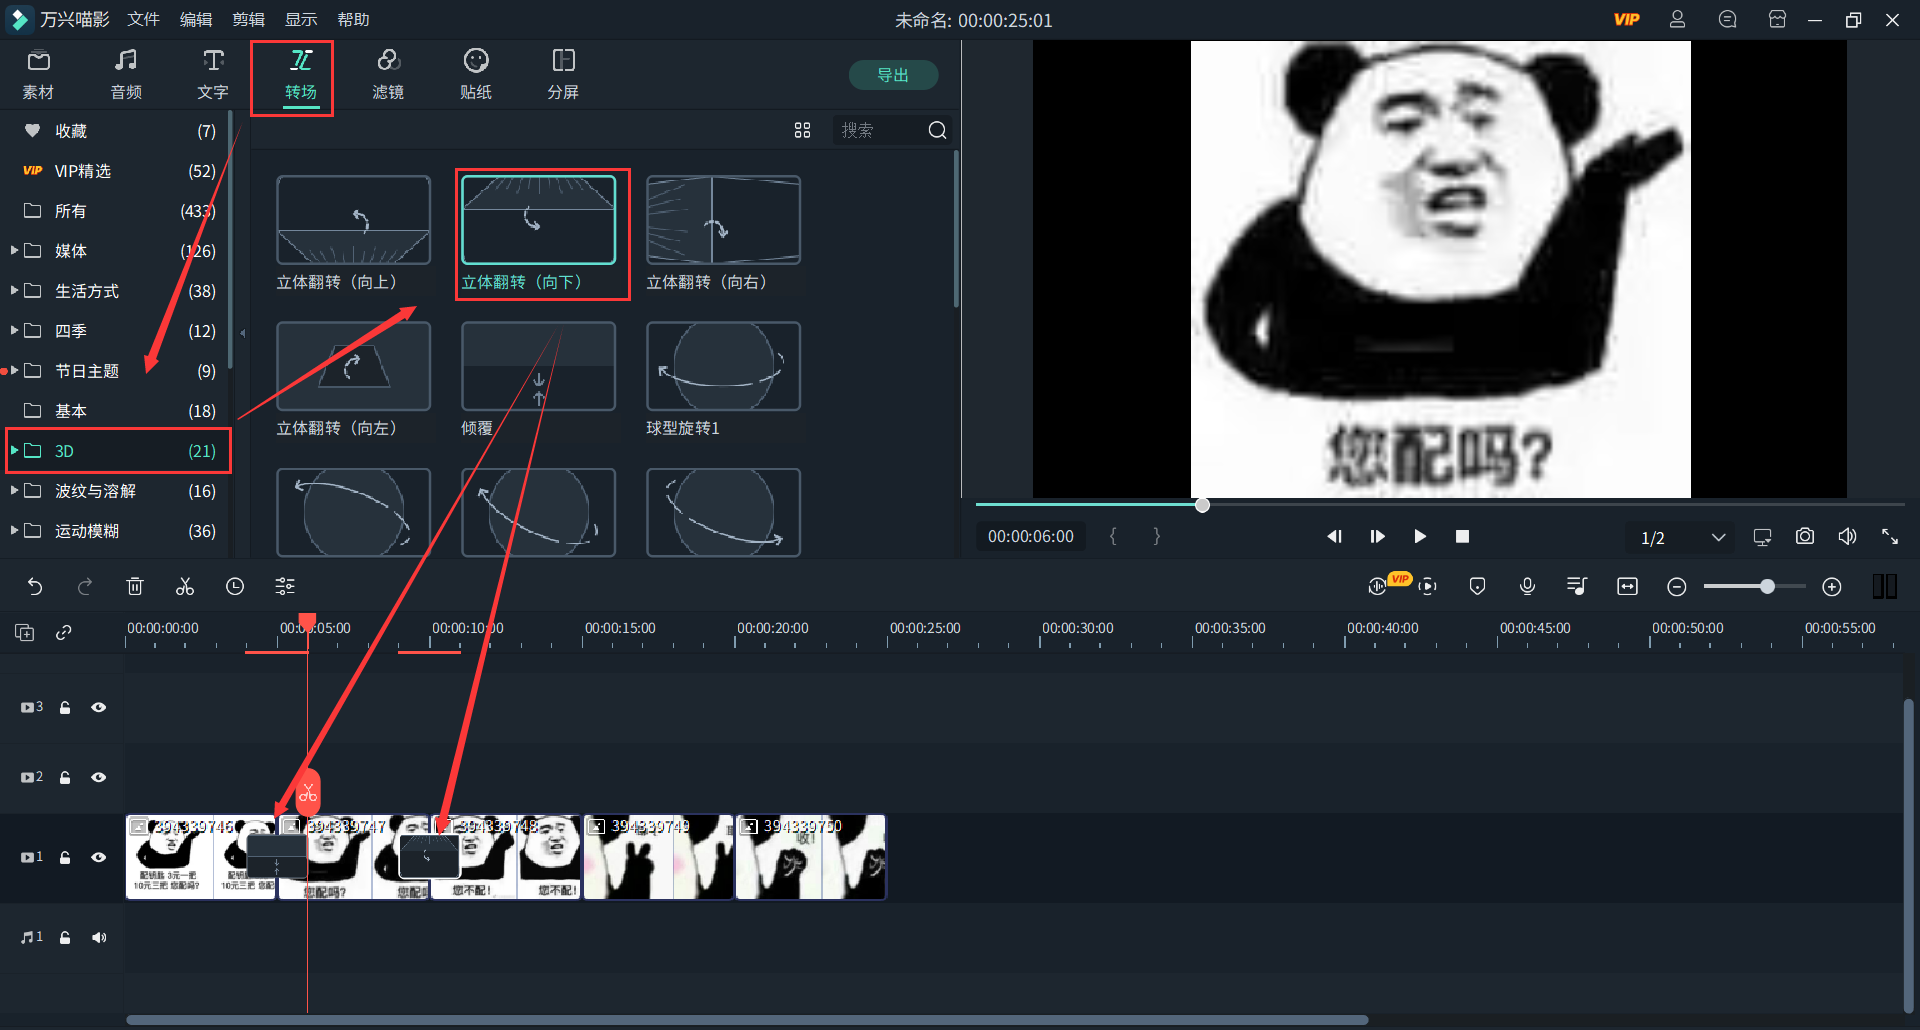Play the video in the preview window
1920x1030 pixels.
(1419, 536)
